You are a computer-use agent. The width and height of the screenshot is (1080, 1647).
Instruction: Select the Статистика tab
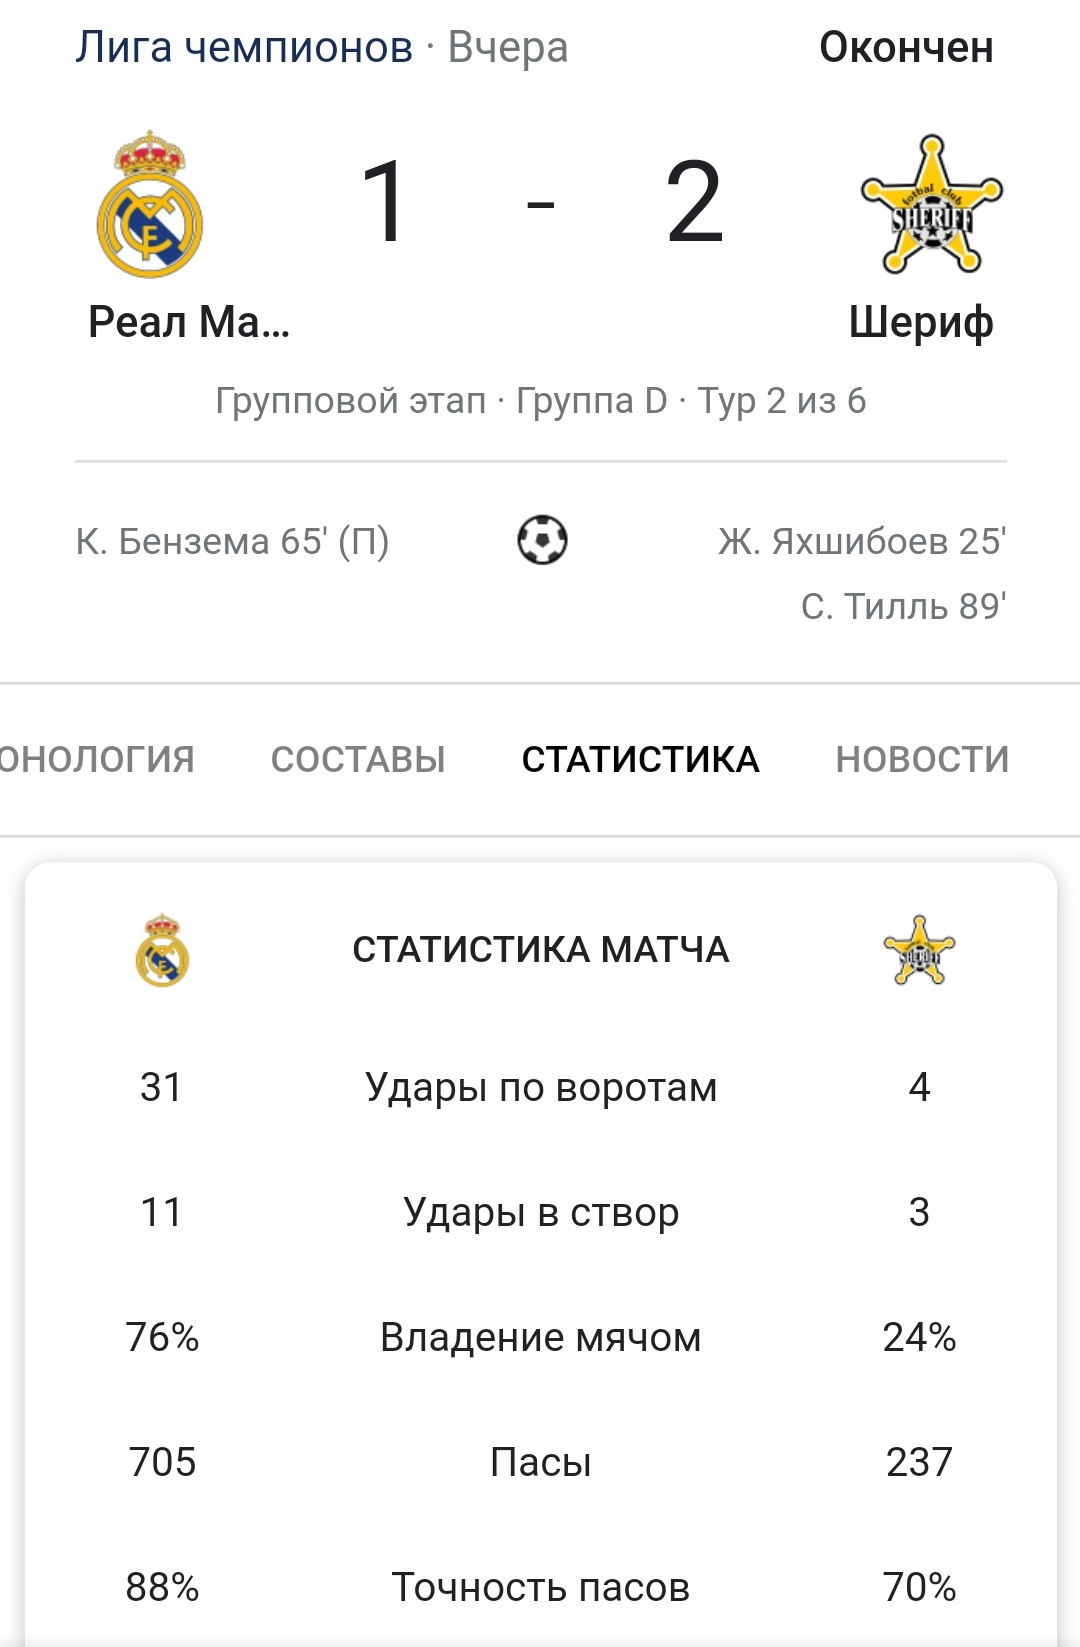click(640, 760)
